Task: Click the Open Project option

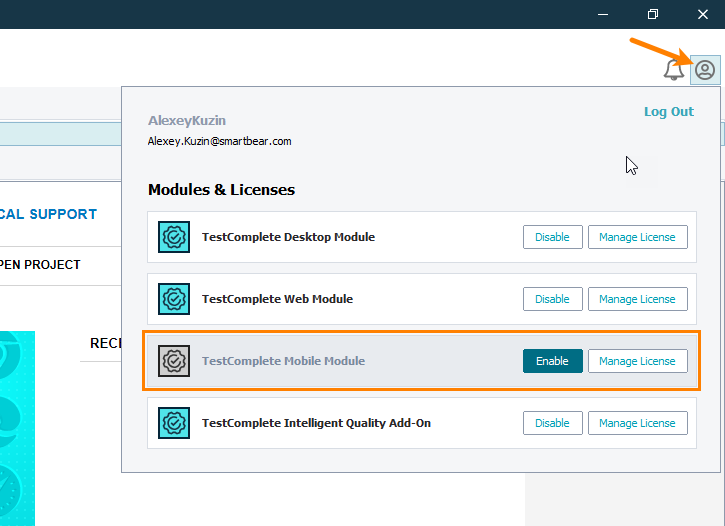Action: pyautogui.click(x=40, y=265)
